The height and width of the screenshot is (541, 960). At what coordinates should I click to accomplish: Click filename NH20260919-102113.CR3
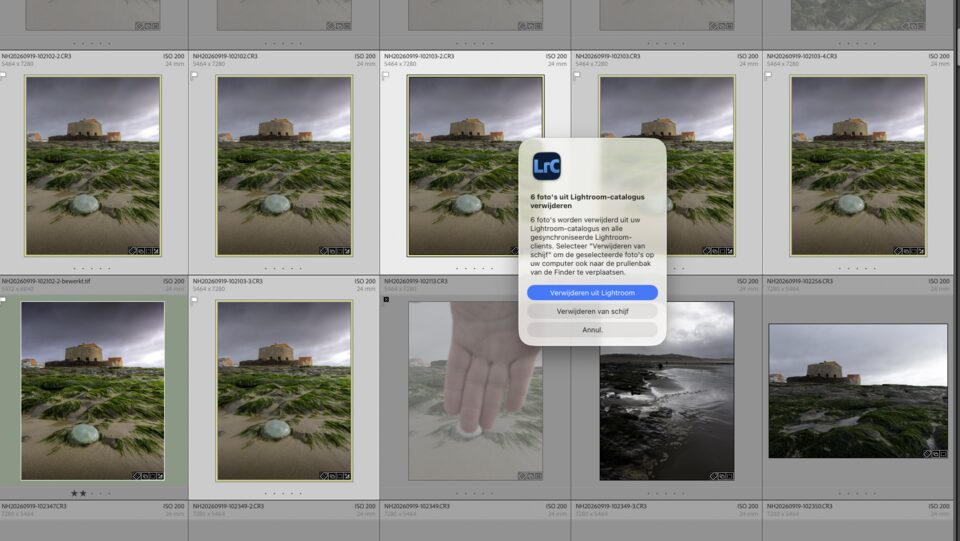click(416, 281)
